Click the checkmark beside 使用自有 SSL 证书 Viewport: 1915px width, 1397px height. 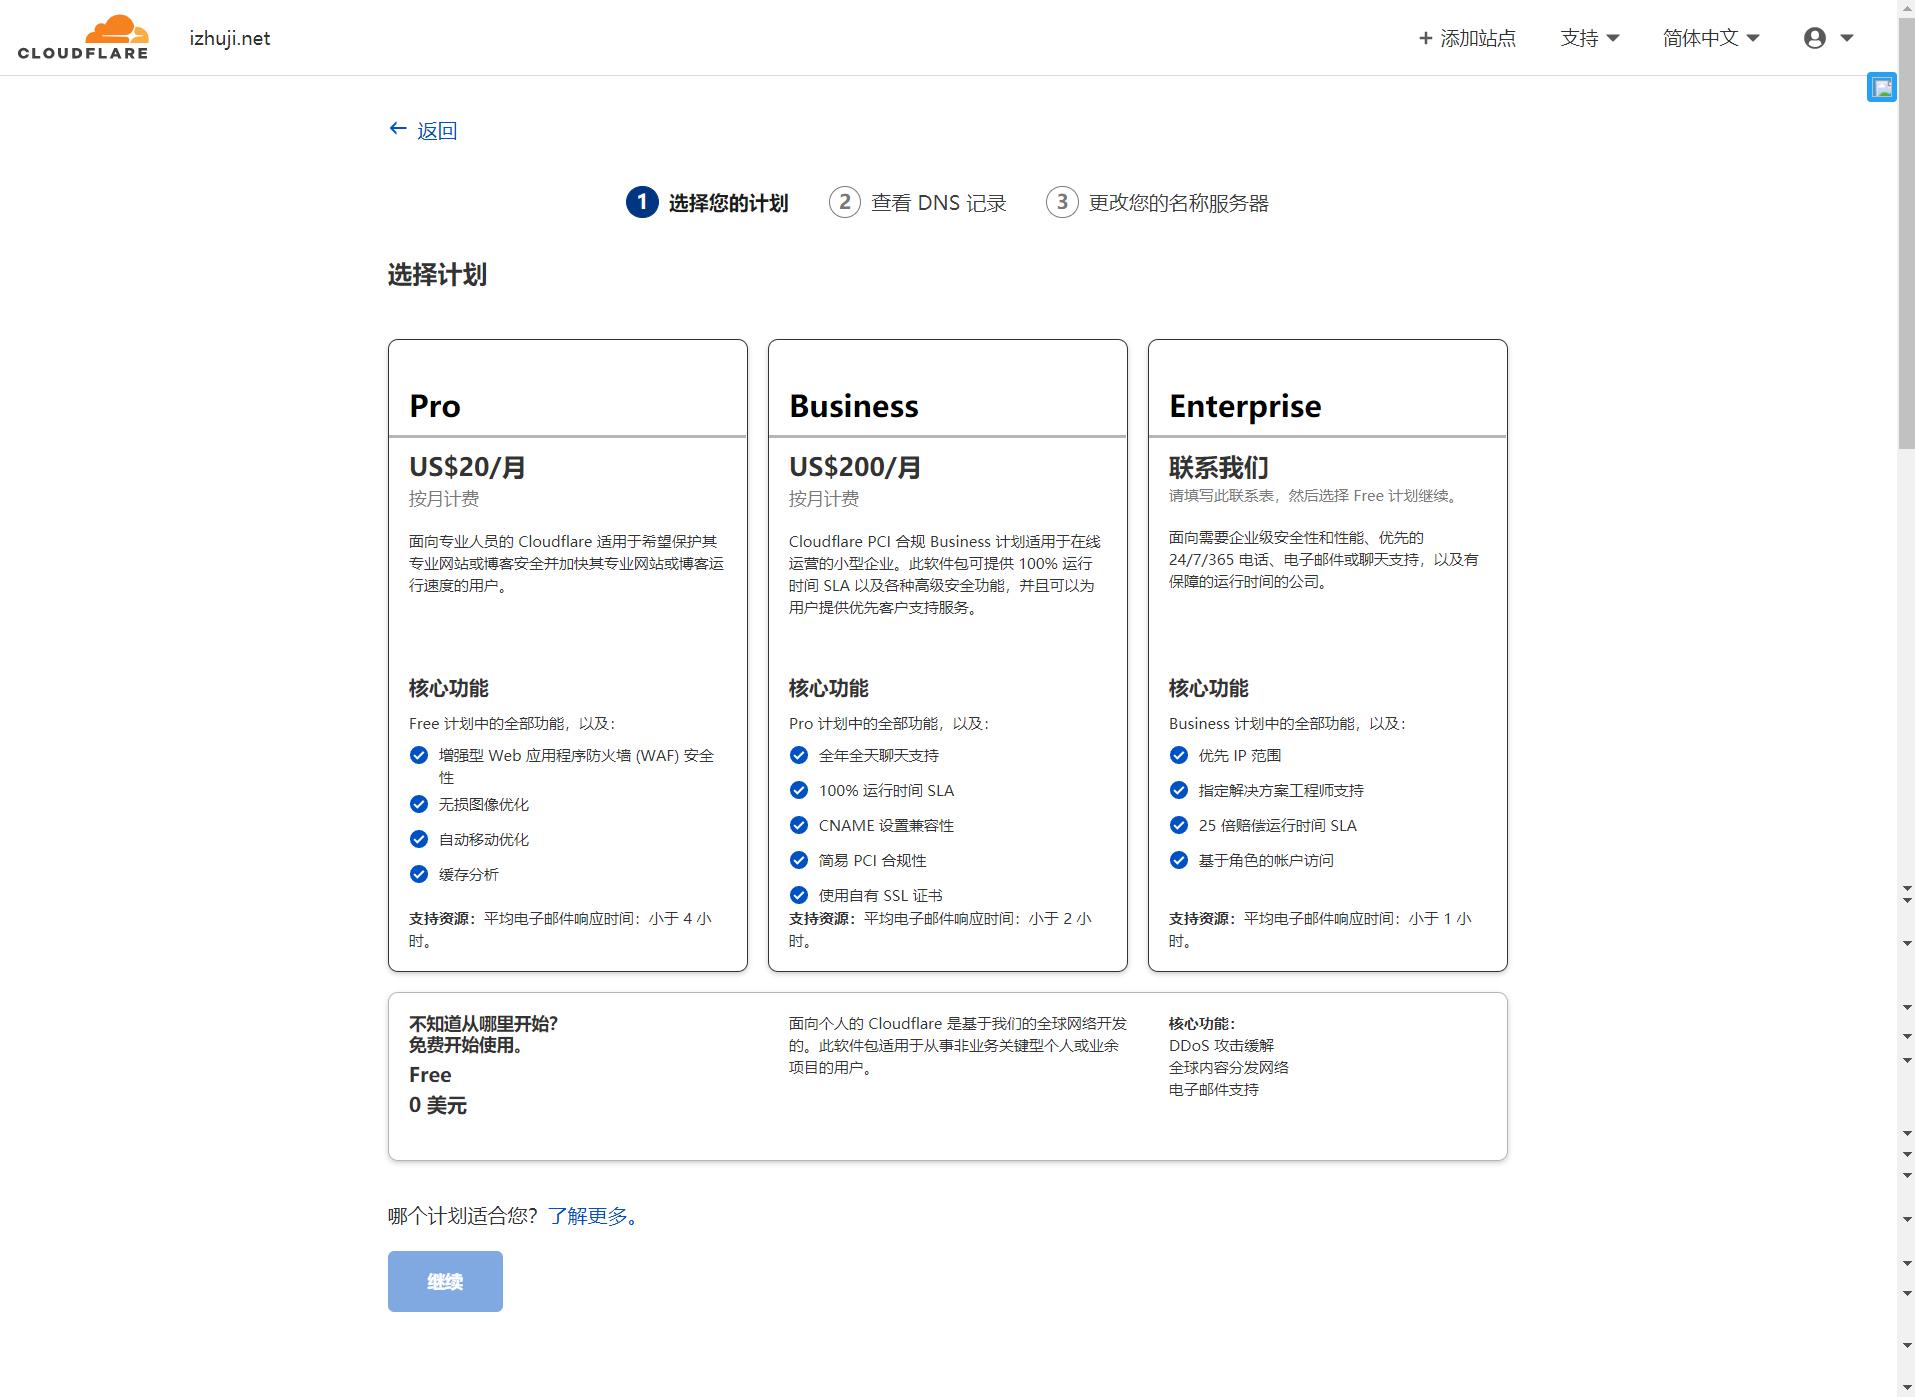pyautogui.click(x=799, y=895)
